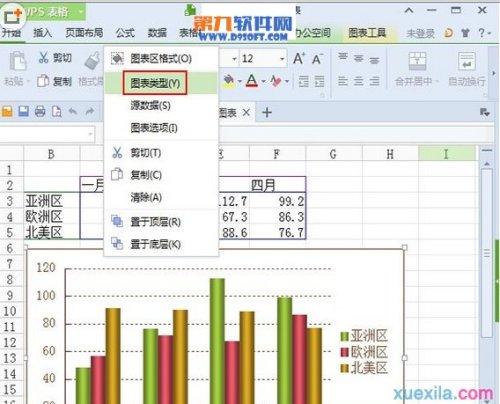Click column header G

(x=333, y=154)
